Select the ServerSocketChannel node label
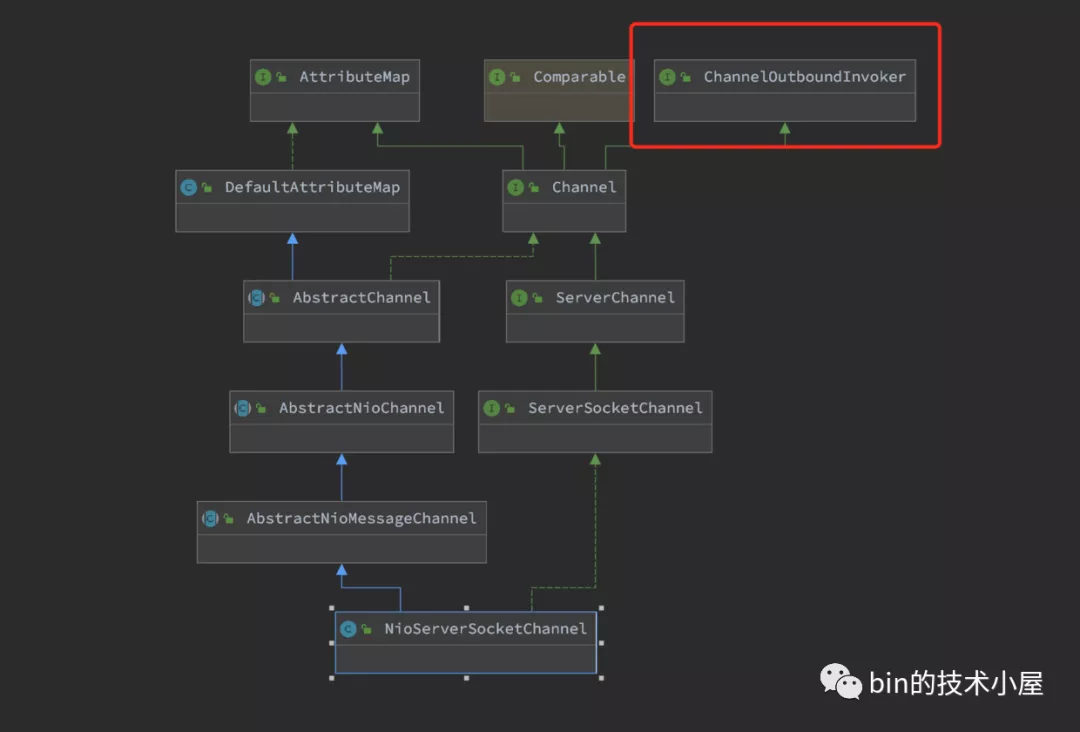Image resolution: width=1080 pixels, height=732 pixels. click(615, 408)
